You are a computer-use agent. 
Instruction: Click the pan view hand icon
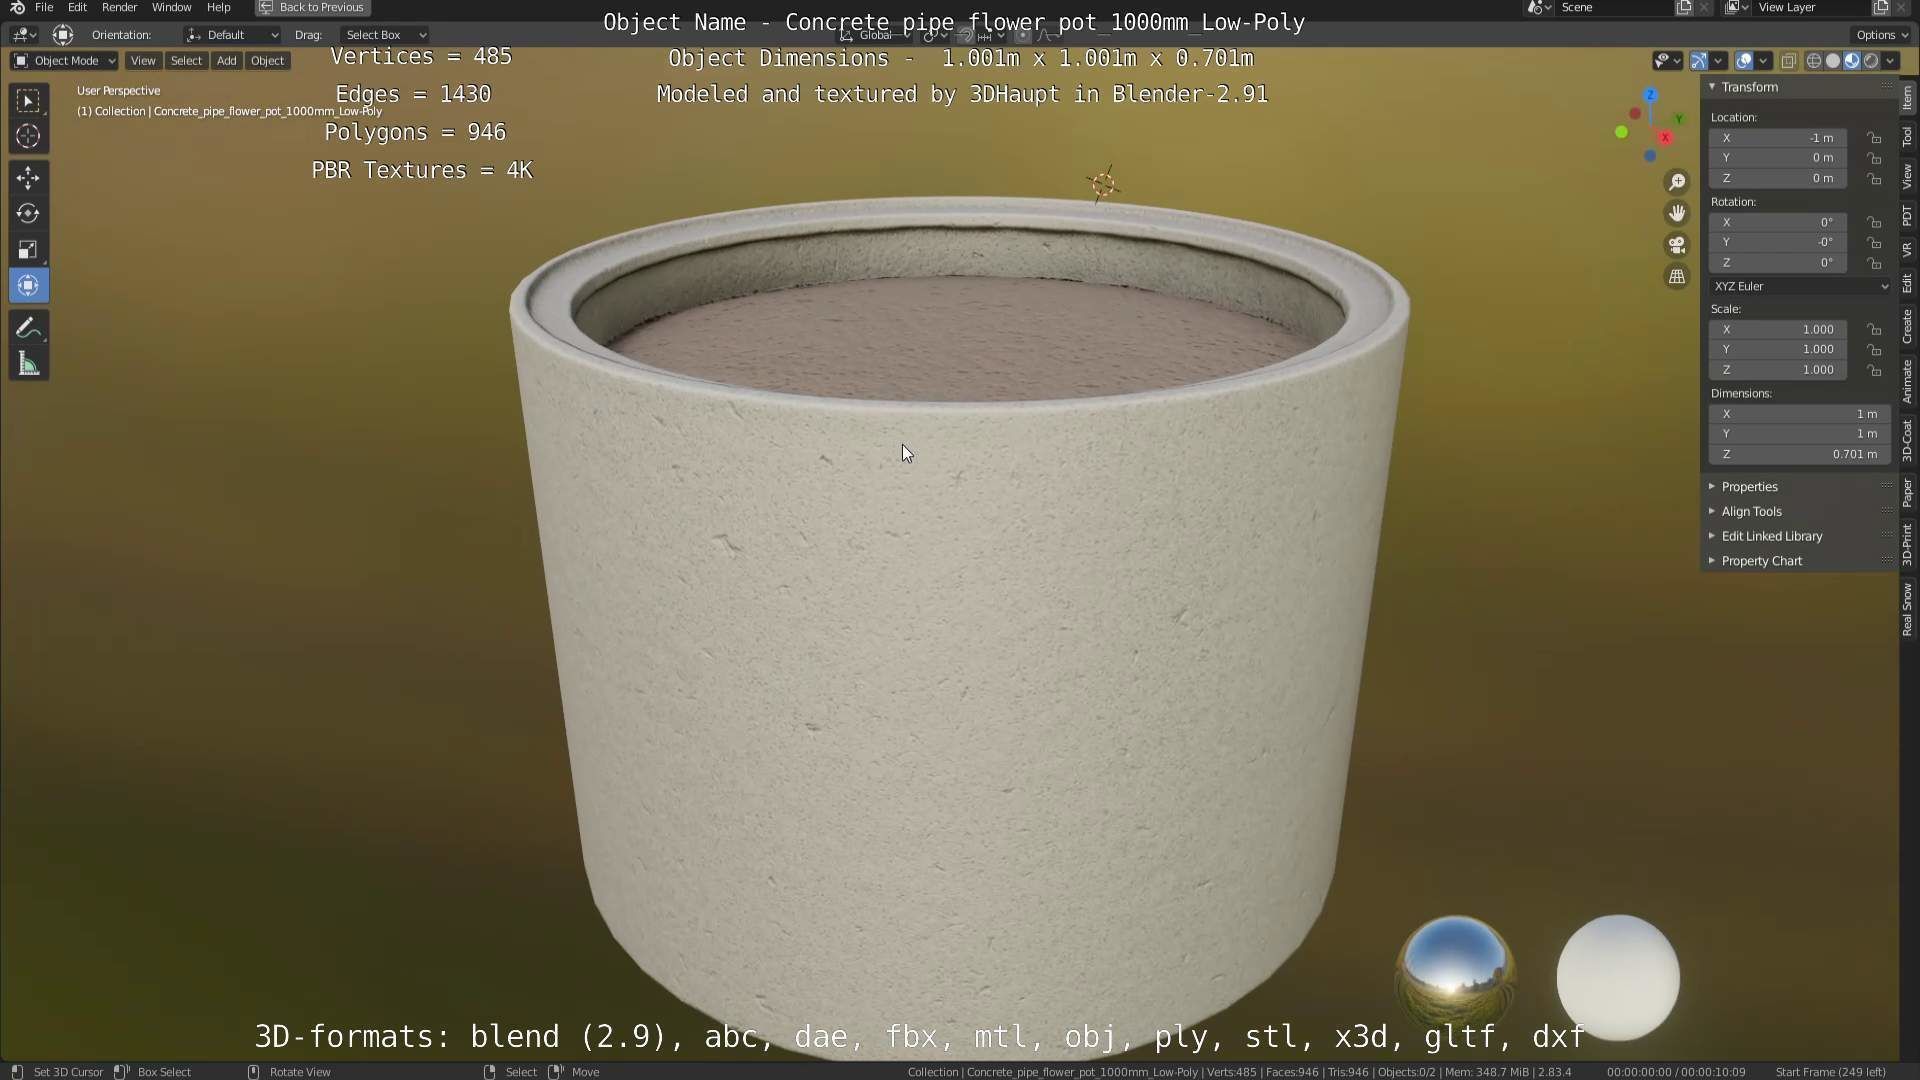point(1677,213)
